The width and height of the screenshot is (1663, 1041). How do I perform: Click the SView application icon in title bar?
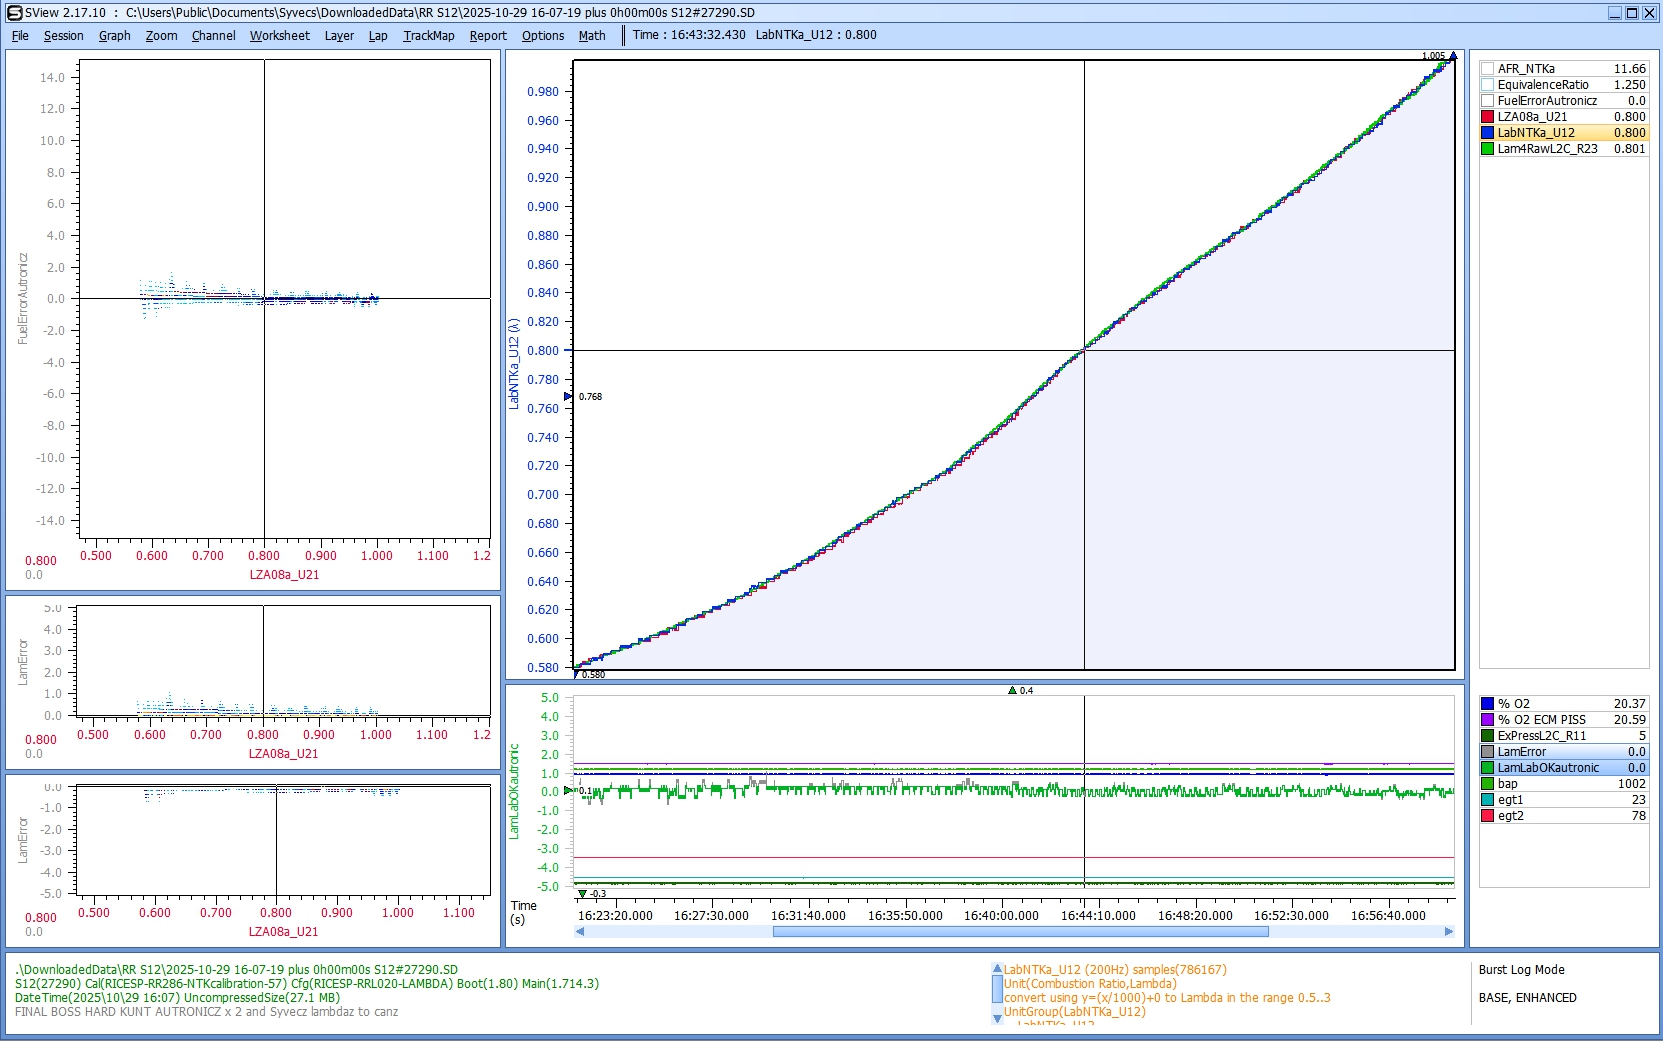(x=14, y=13)
